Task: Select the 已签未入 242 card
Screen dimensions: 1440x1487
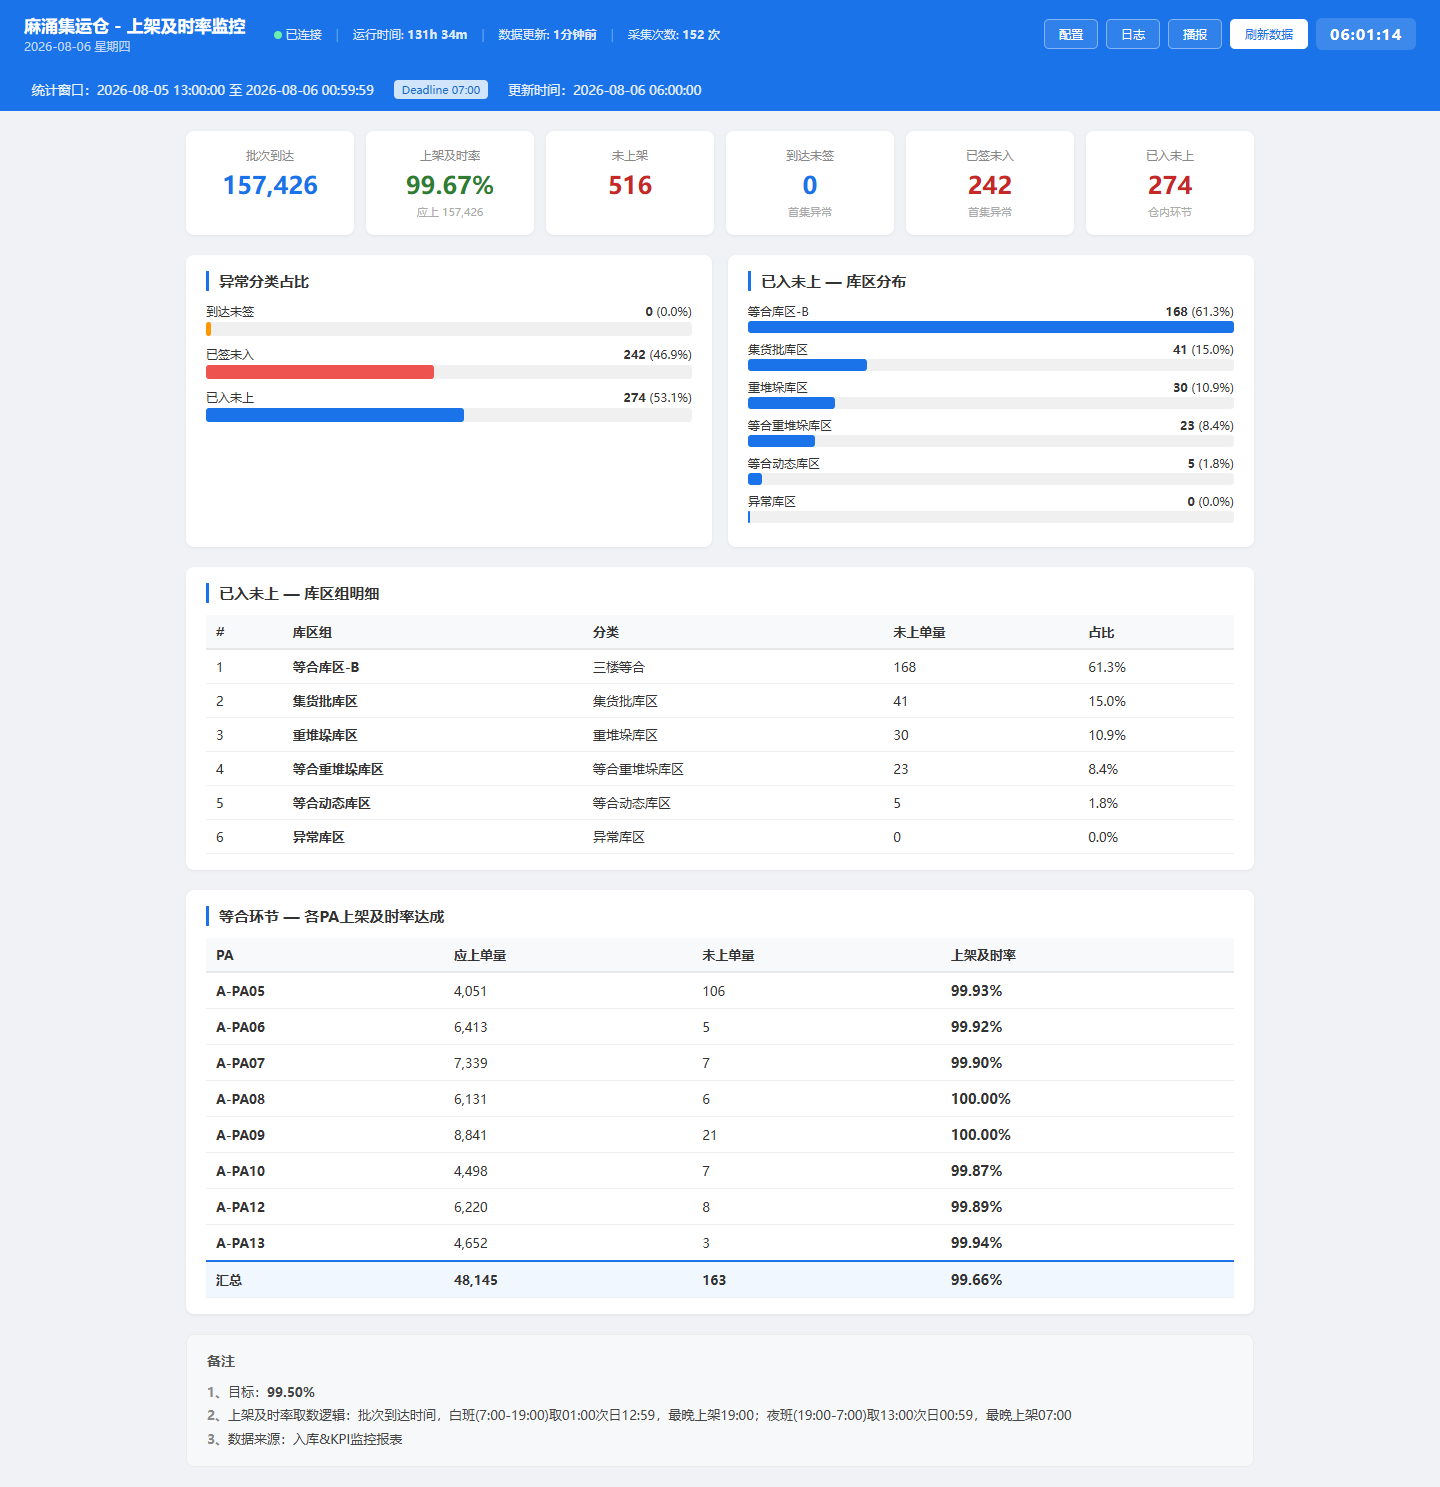Action: click(x=990, y=183)
